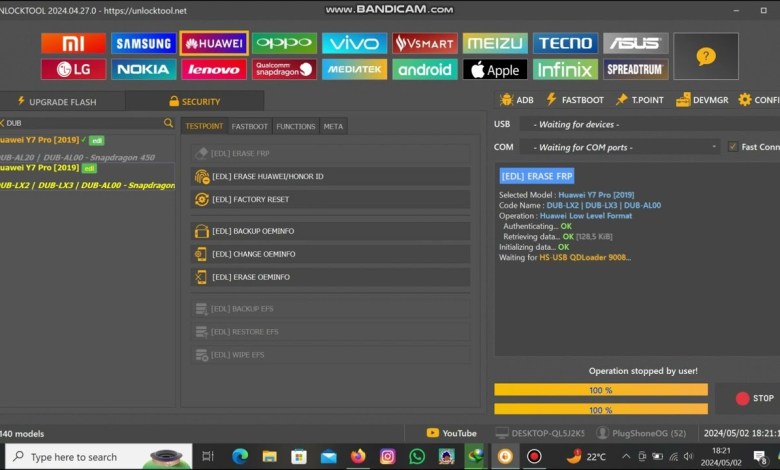Select the Huawei brand logo
This screenshot has height=470, width=780.
pyautogui.click(x=214, y=43)
